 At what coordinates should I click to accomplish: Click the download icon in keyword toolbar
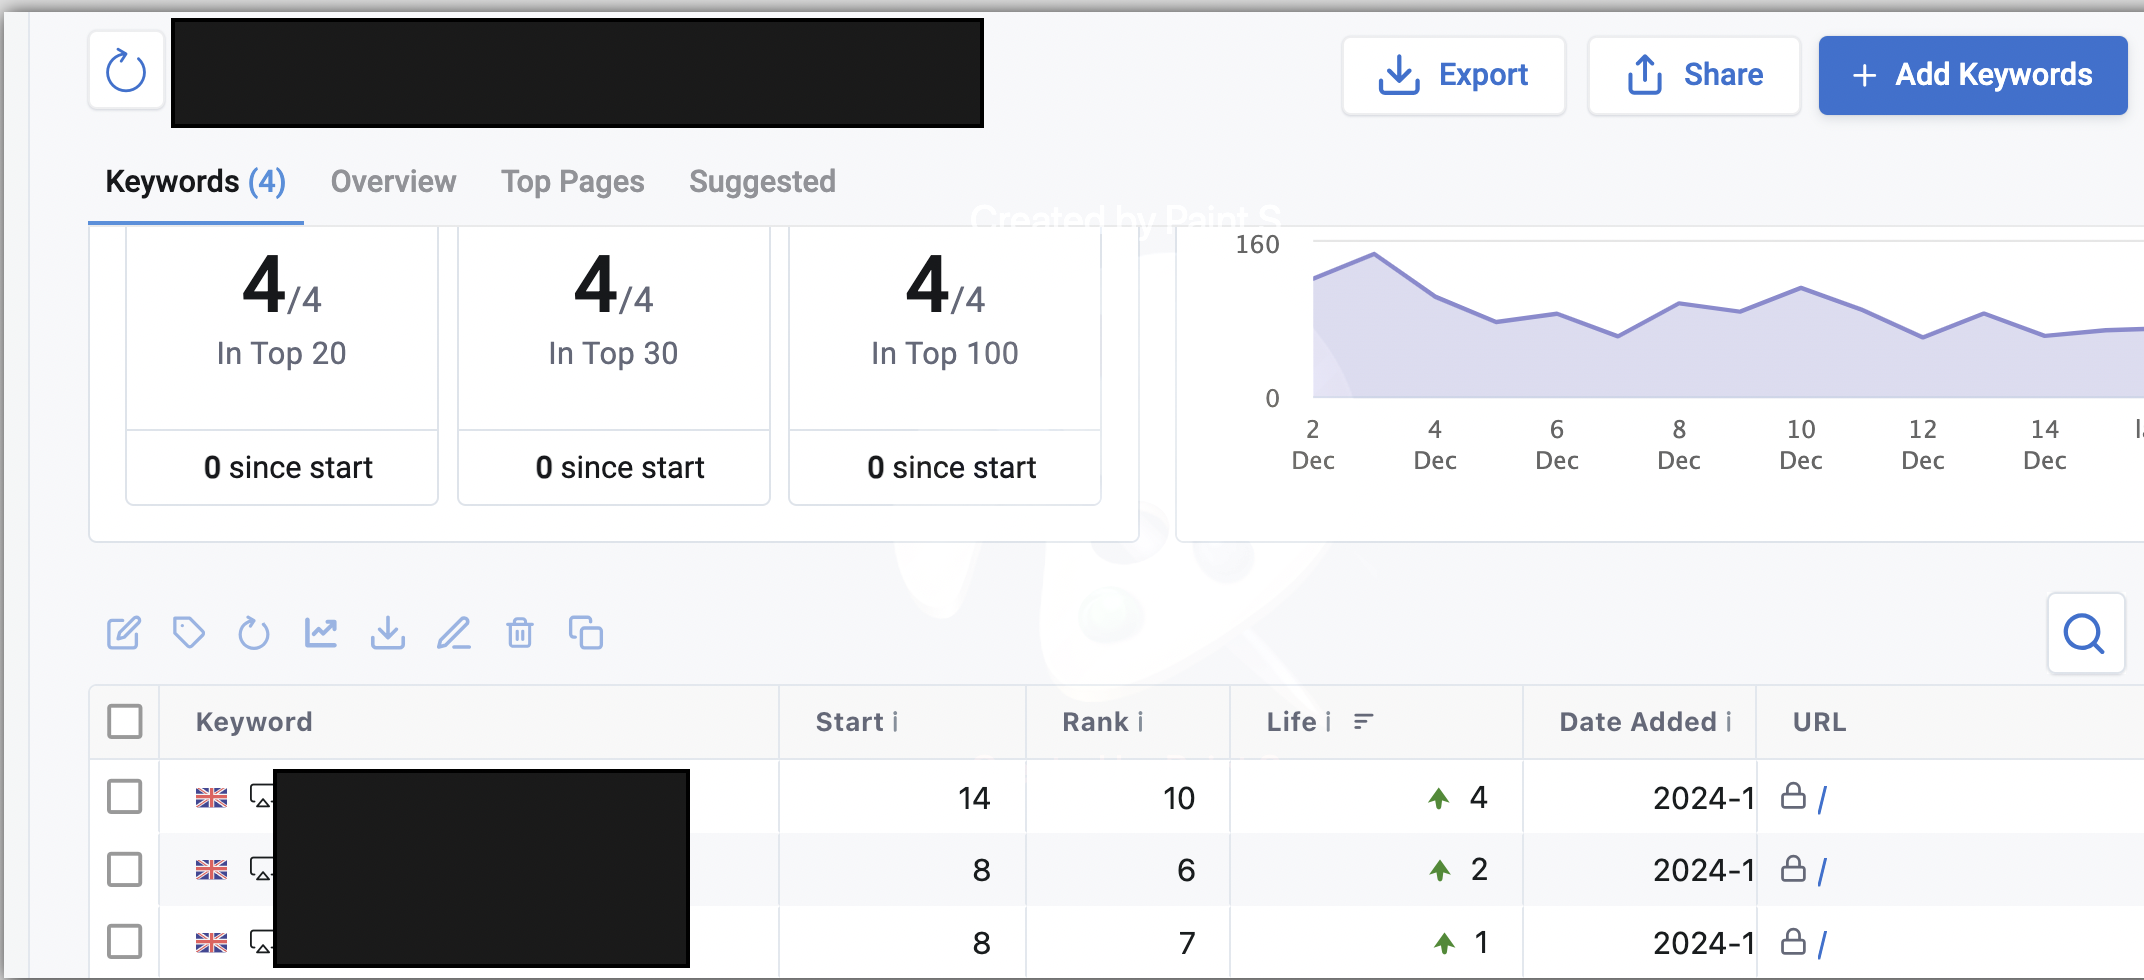pyautogui.click(x=388, y=633)
